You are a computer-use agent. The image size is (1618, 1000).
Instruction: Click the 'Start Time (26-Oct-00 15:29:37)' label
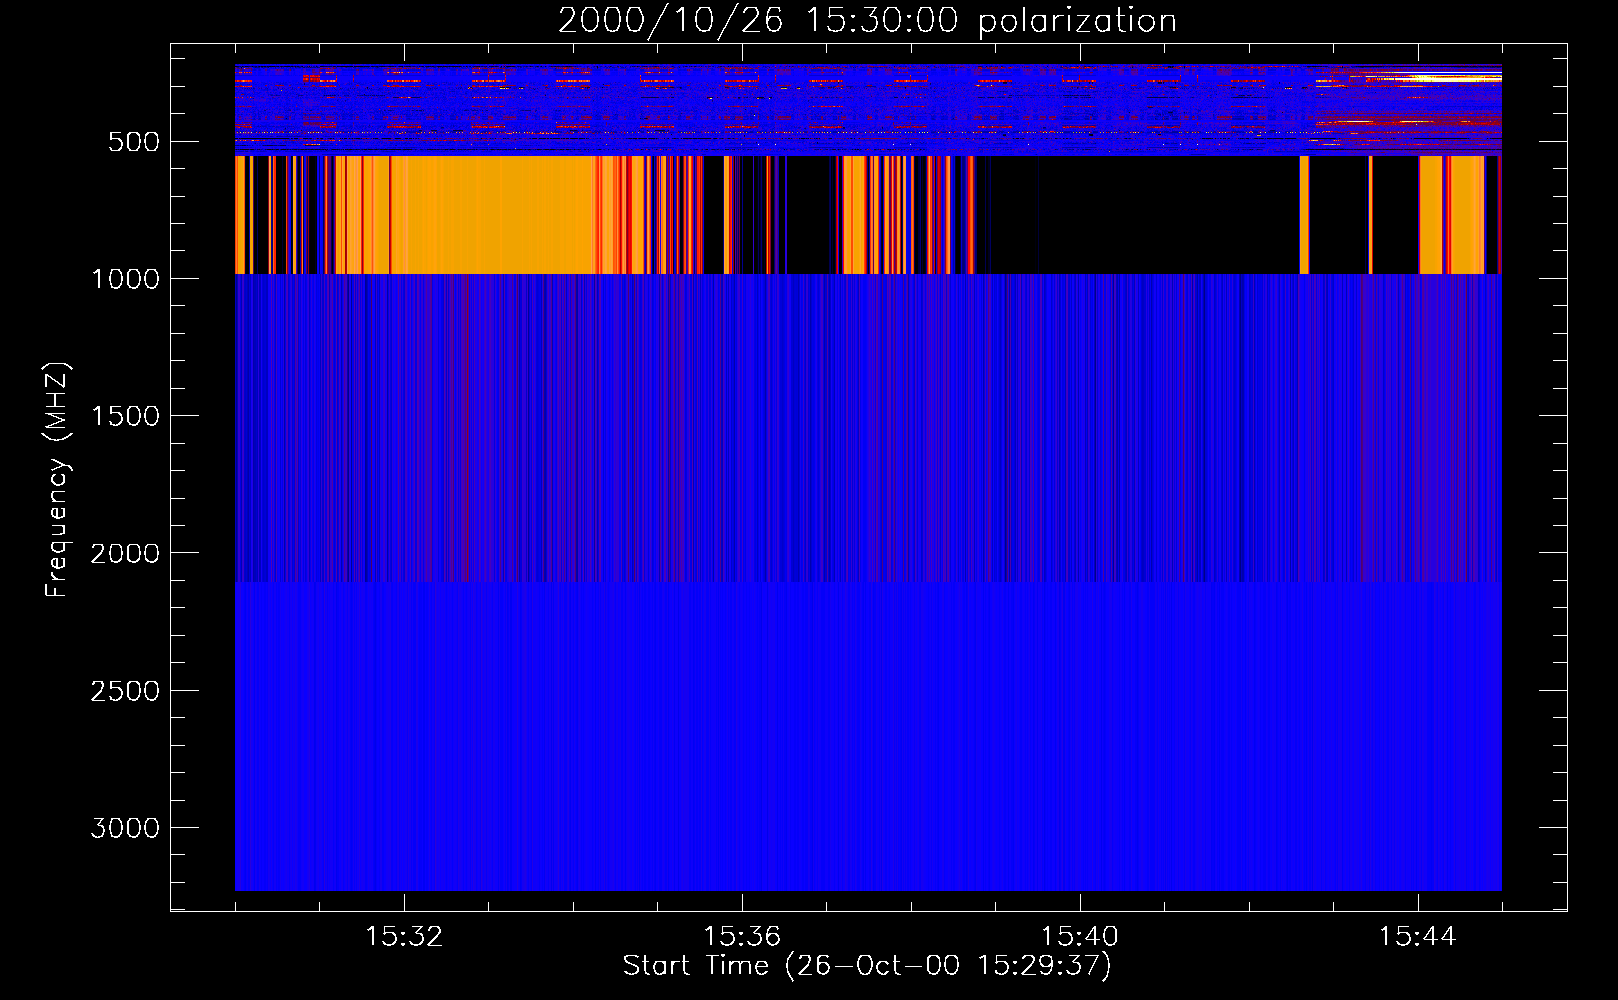pos(867,966)
